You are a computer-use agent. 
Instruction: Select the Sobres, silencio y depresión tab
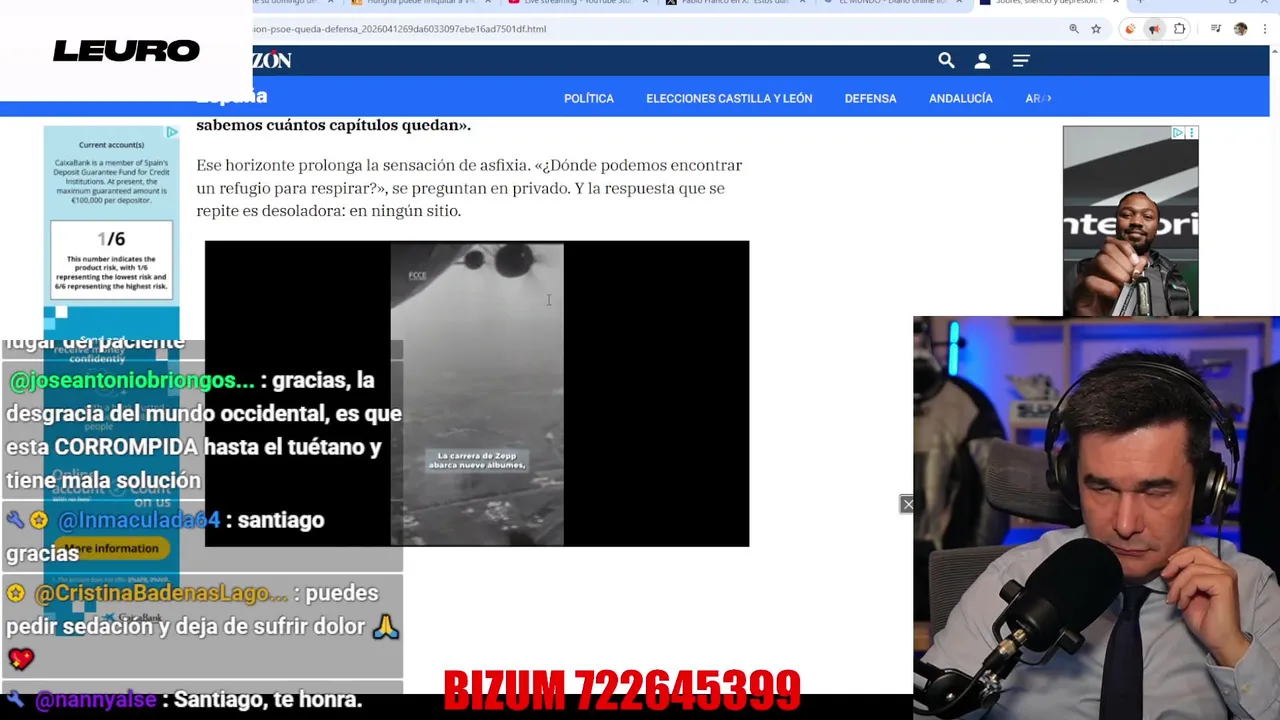pos(1050,3)
